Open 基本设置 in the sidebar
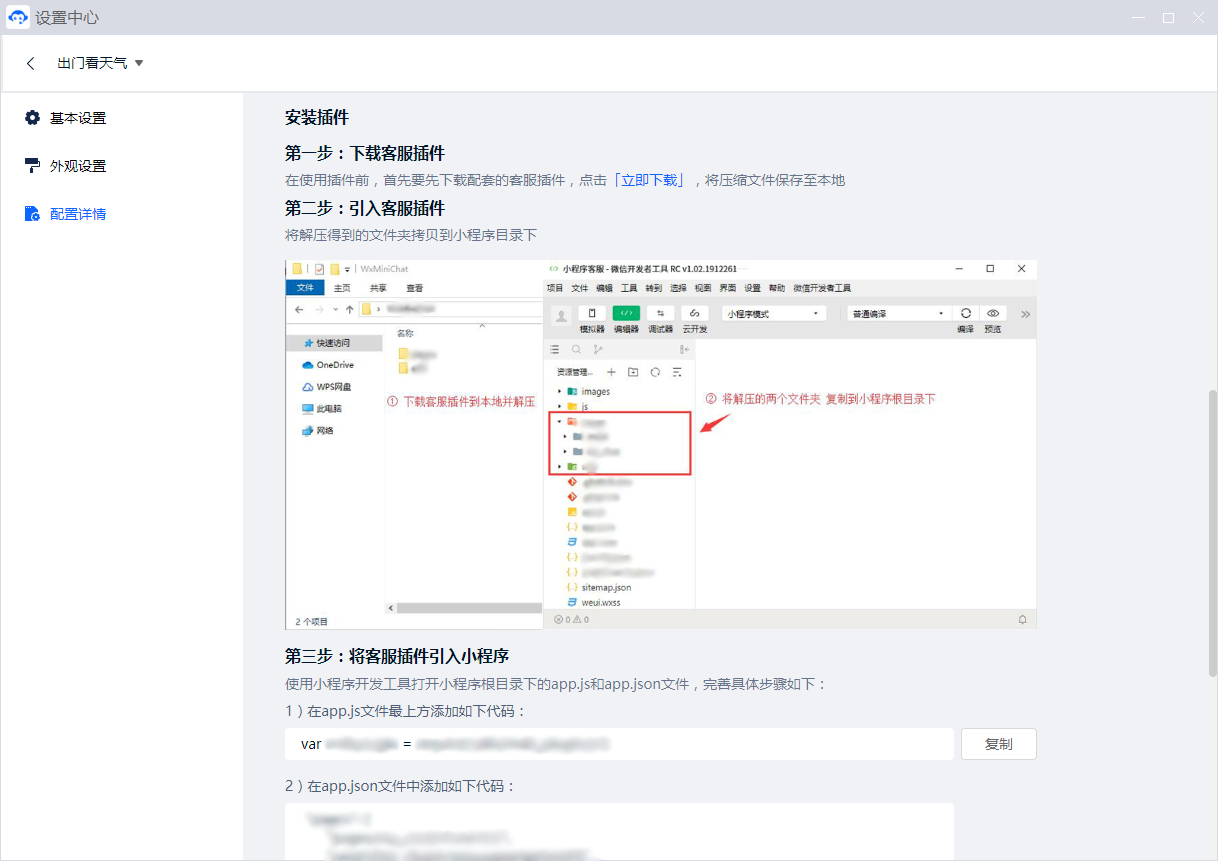This screenshot has width=1218, height=861. pyautogui.click(x=78, y=118)
